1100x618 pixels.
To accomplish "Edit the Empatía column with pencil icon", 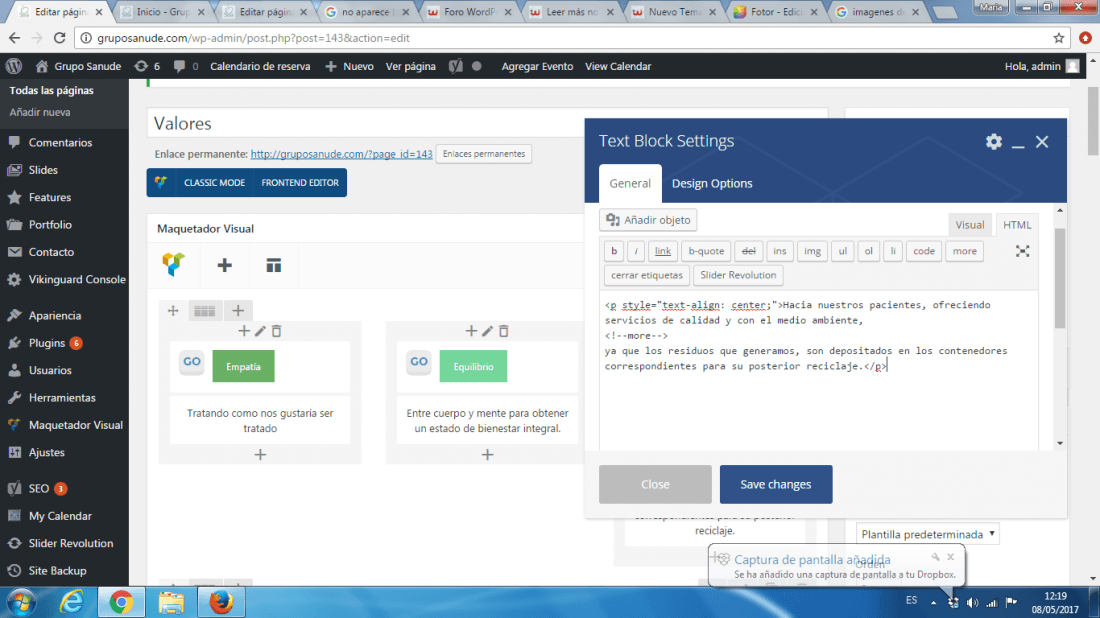I will (260, 331).
